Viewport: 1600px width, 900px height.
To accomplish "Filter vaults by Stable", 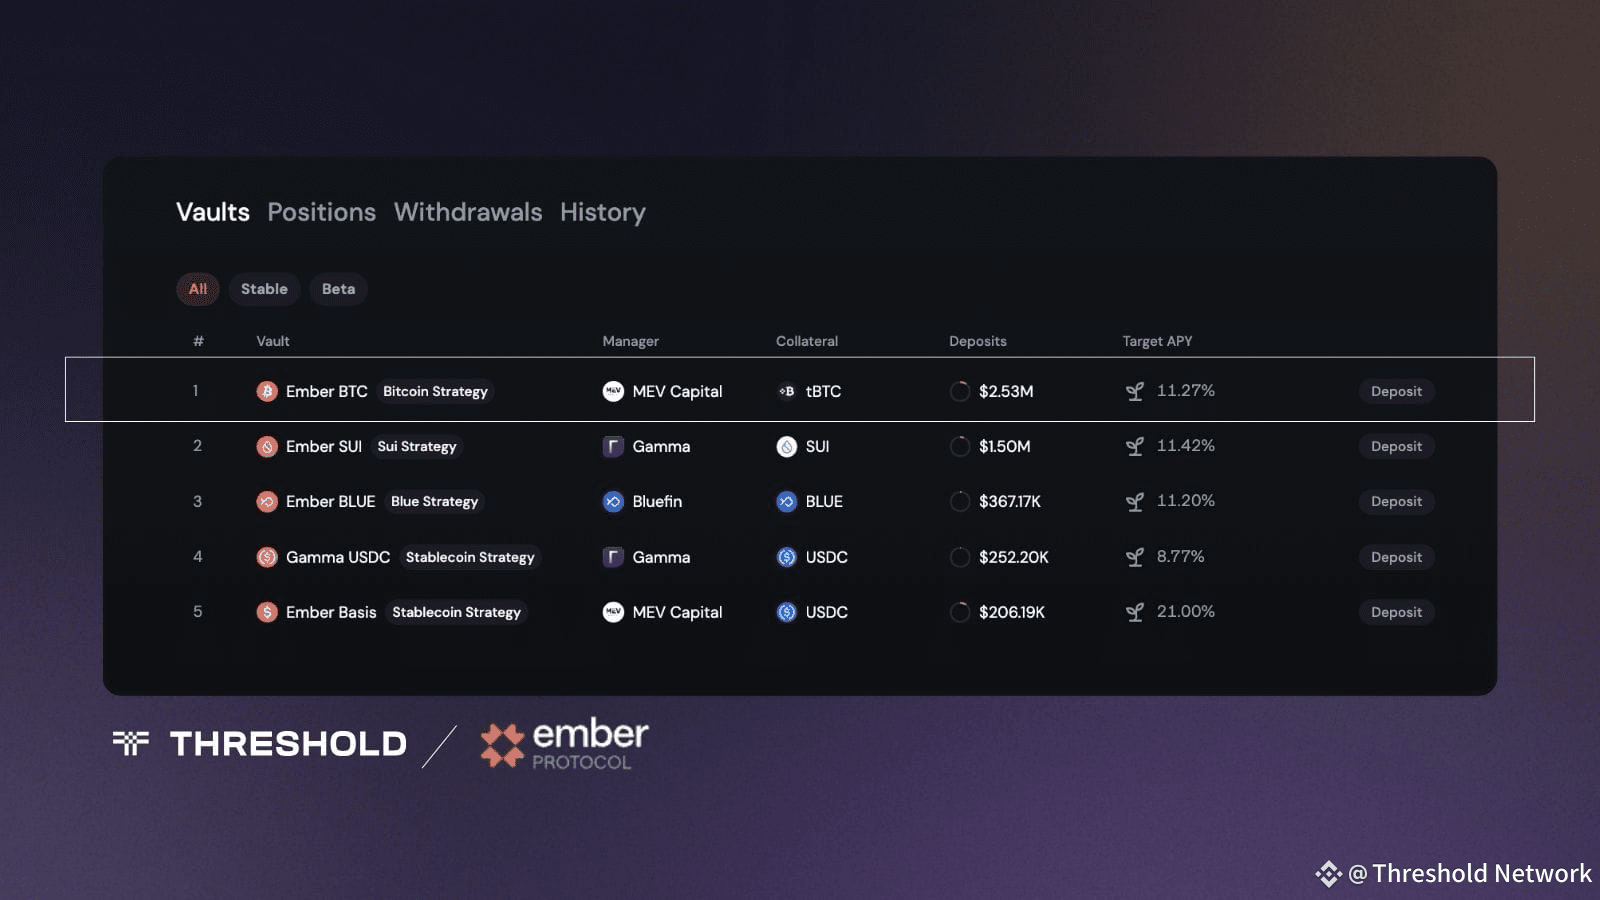I will [x=264, y=289].
